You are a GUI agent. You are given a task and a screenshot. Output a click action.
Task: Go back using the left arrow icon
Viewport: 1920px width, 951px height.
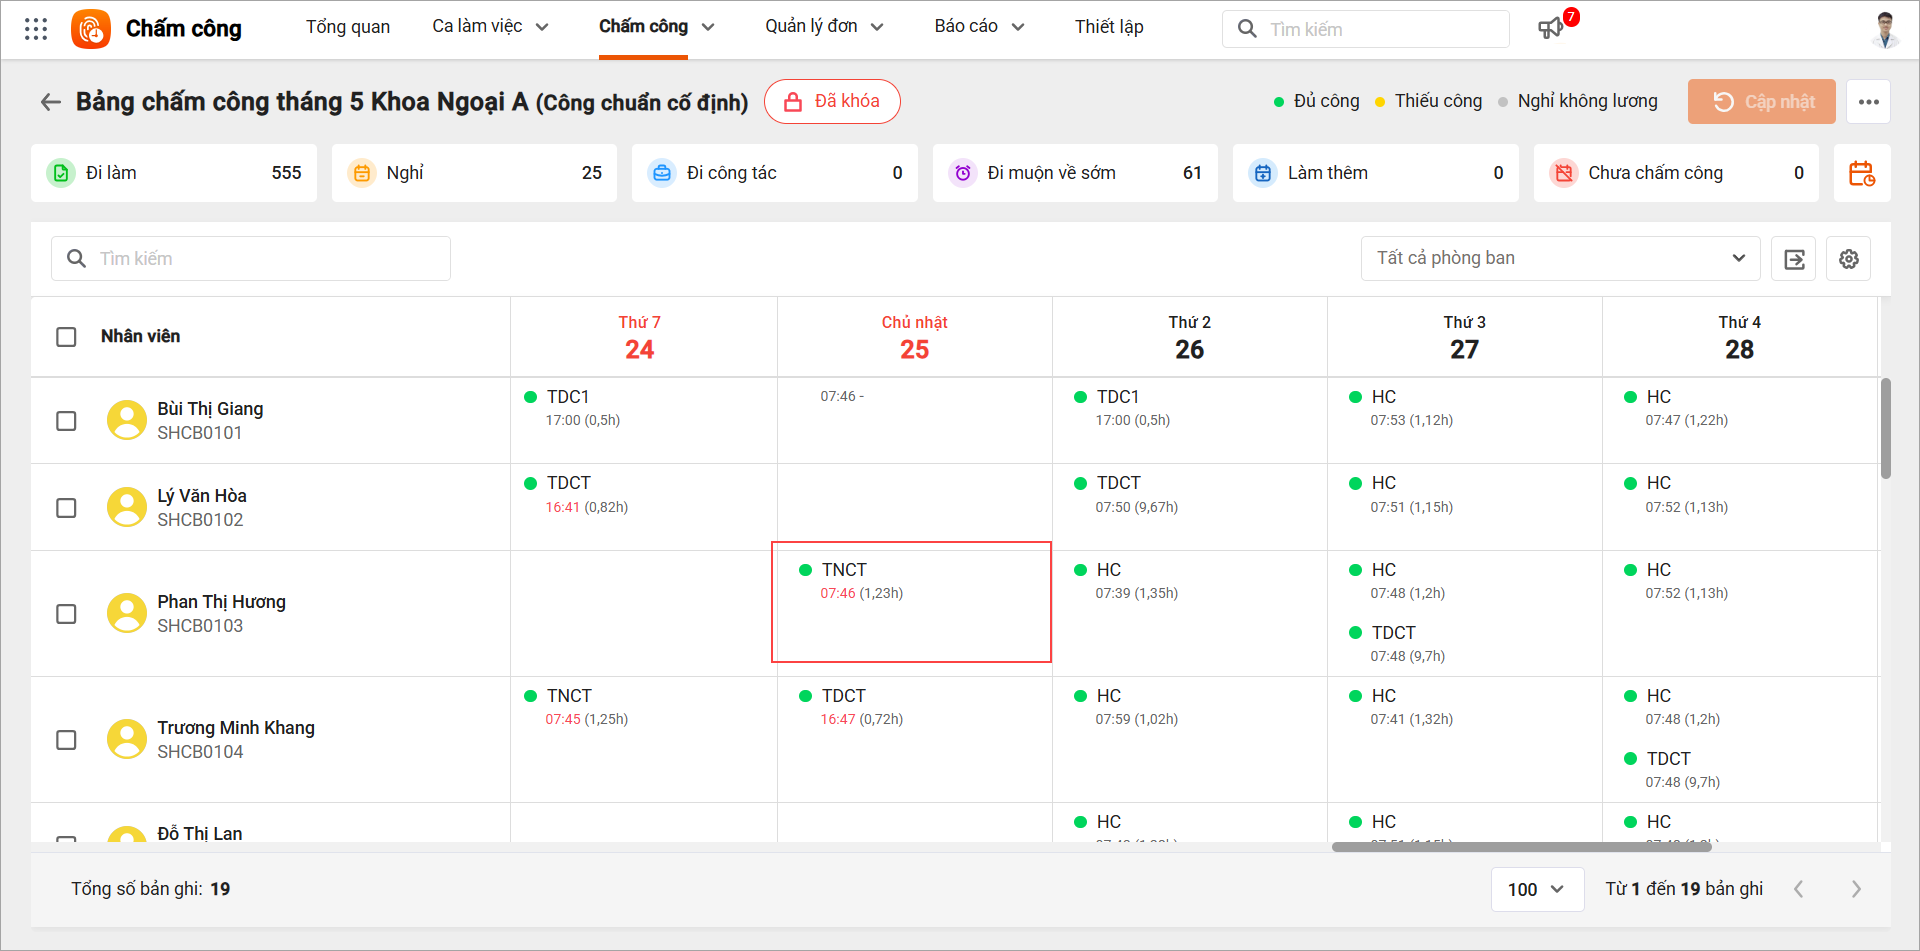[50, 102]
